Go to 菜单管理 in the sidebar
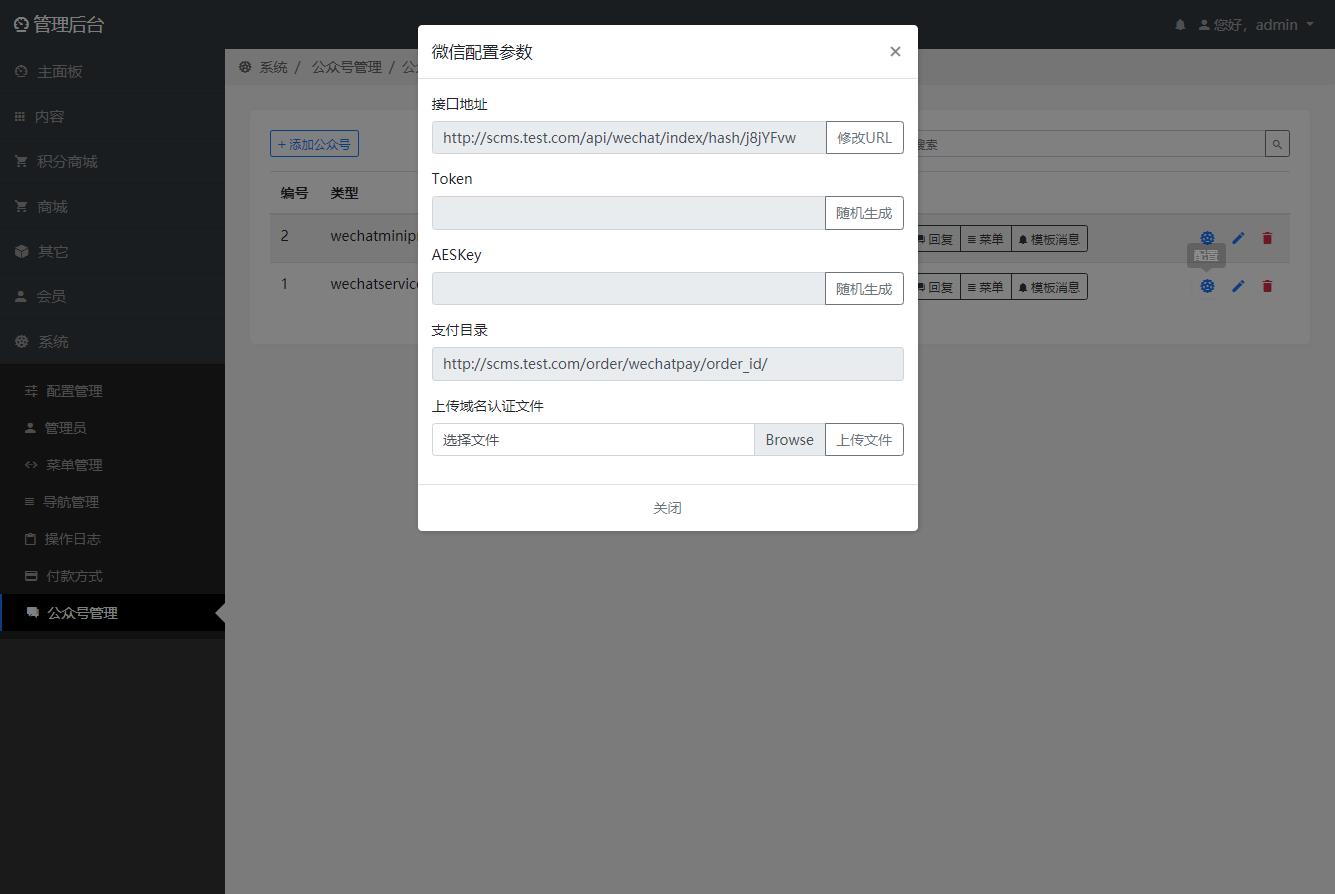 point(112,465)
